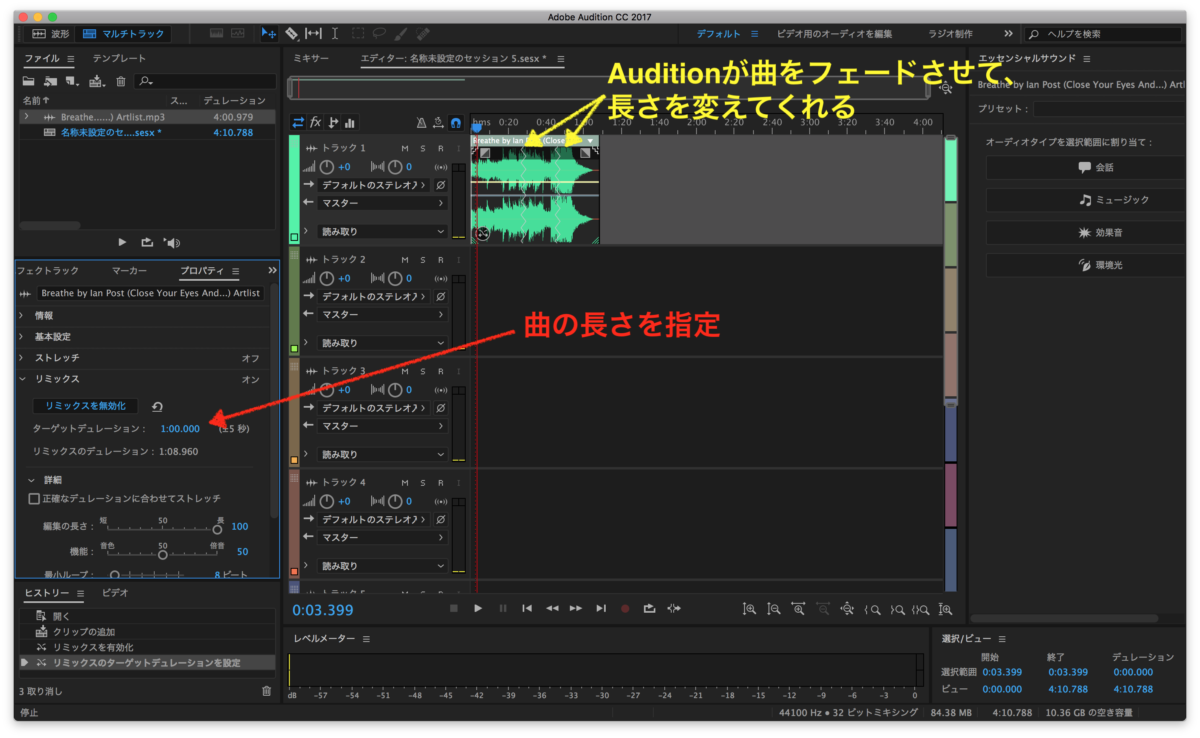Image resolution: width=1200 pixels, height=738 pixels.
Task: Import file icon in Files panel
Action: coord(51,81)
